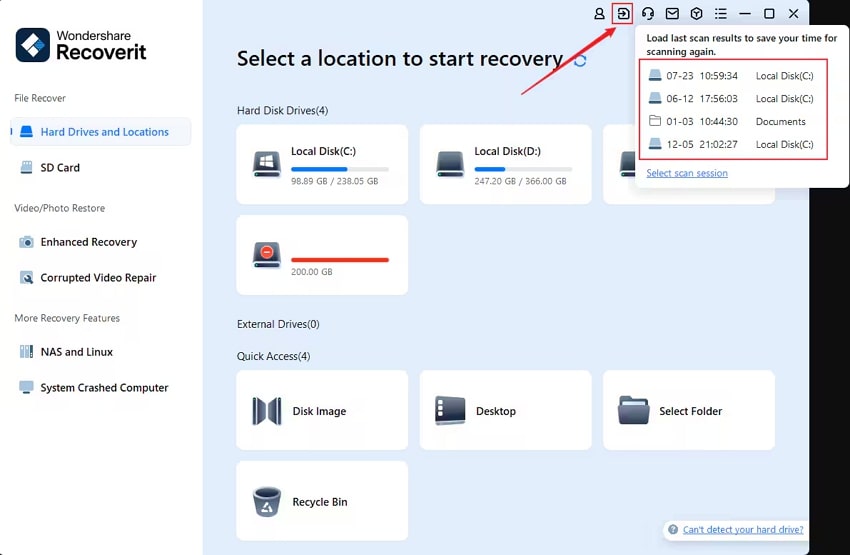Click the refresh icon beside the heading
This screenshot has height=555, width=850.
click(x=580, y=60)
